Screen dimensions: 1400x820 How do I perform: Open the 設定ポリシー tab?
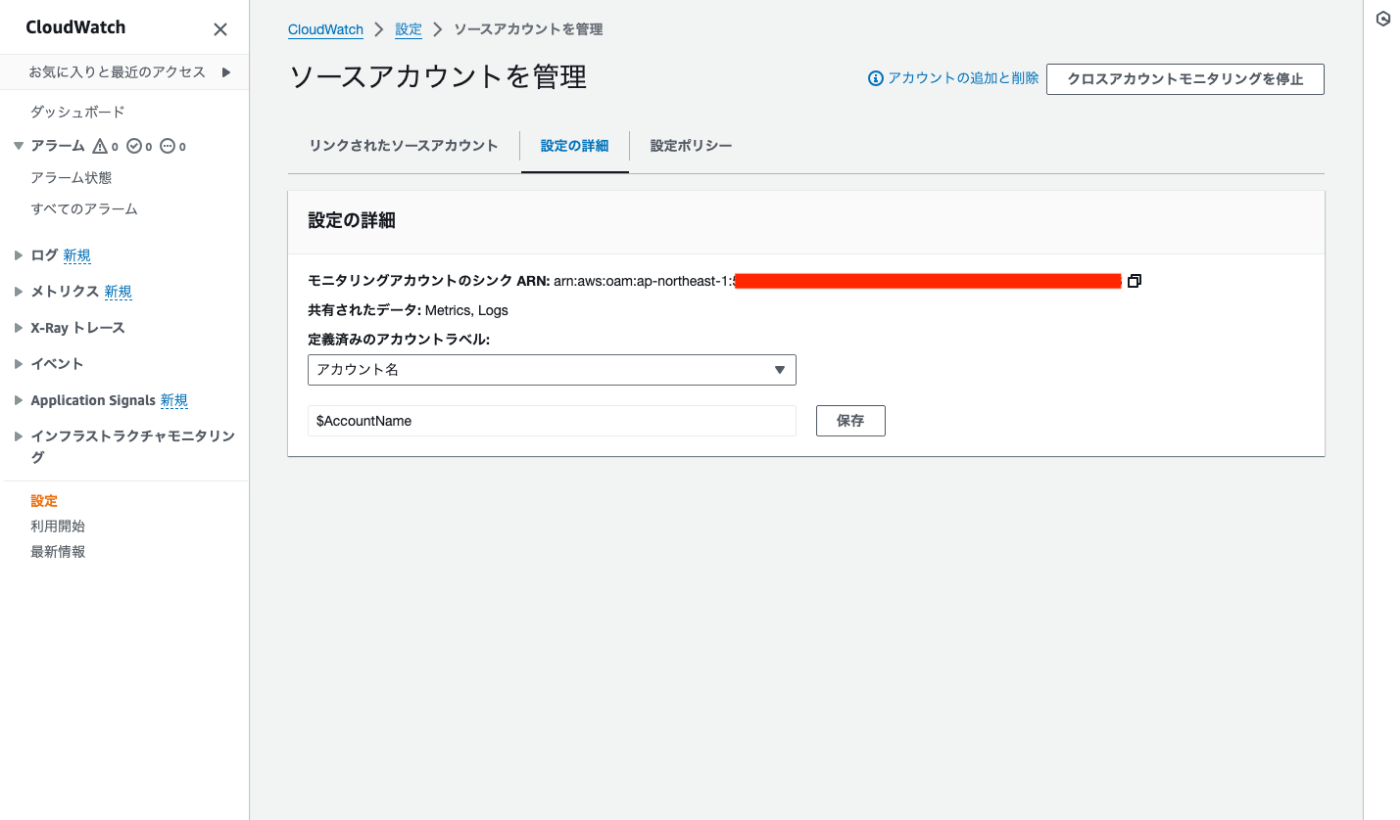(x=691, y=146)
